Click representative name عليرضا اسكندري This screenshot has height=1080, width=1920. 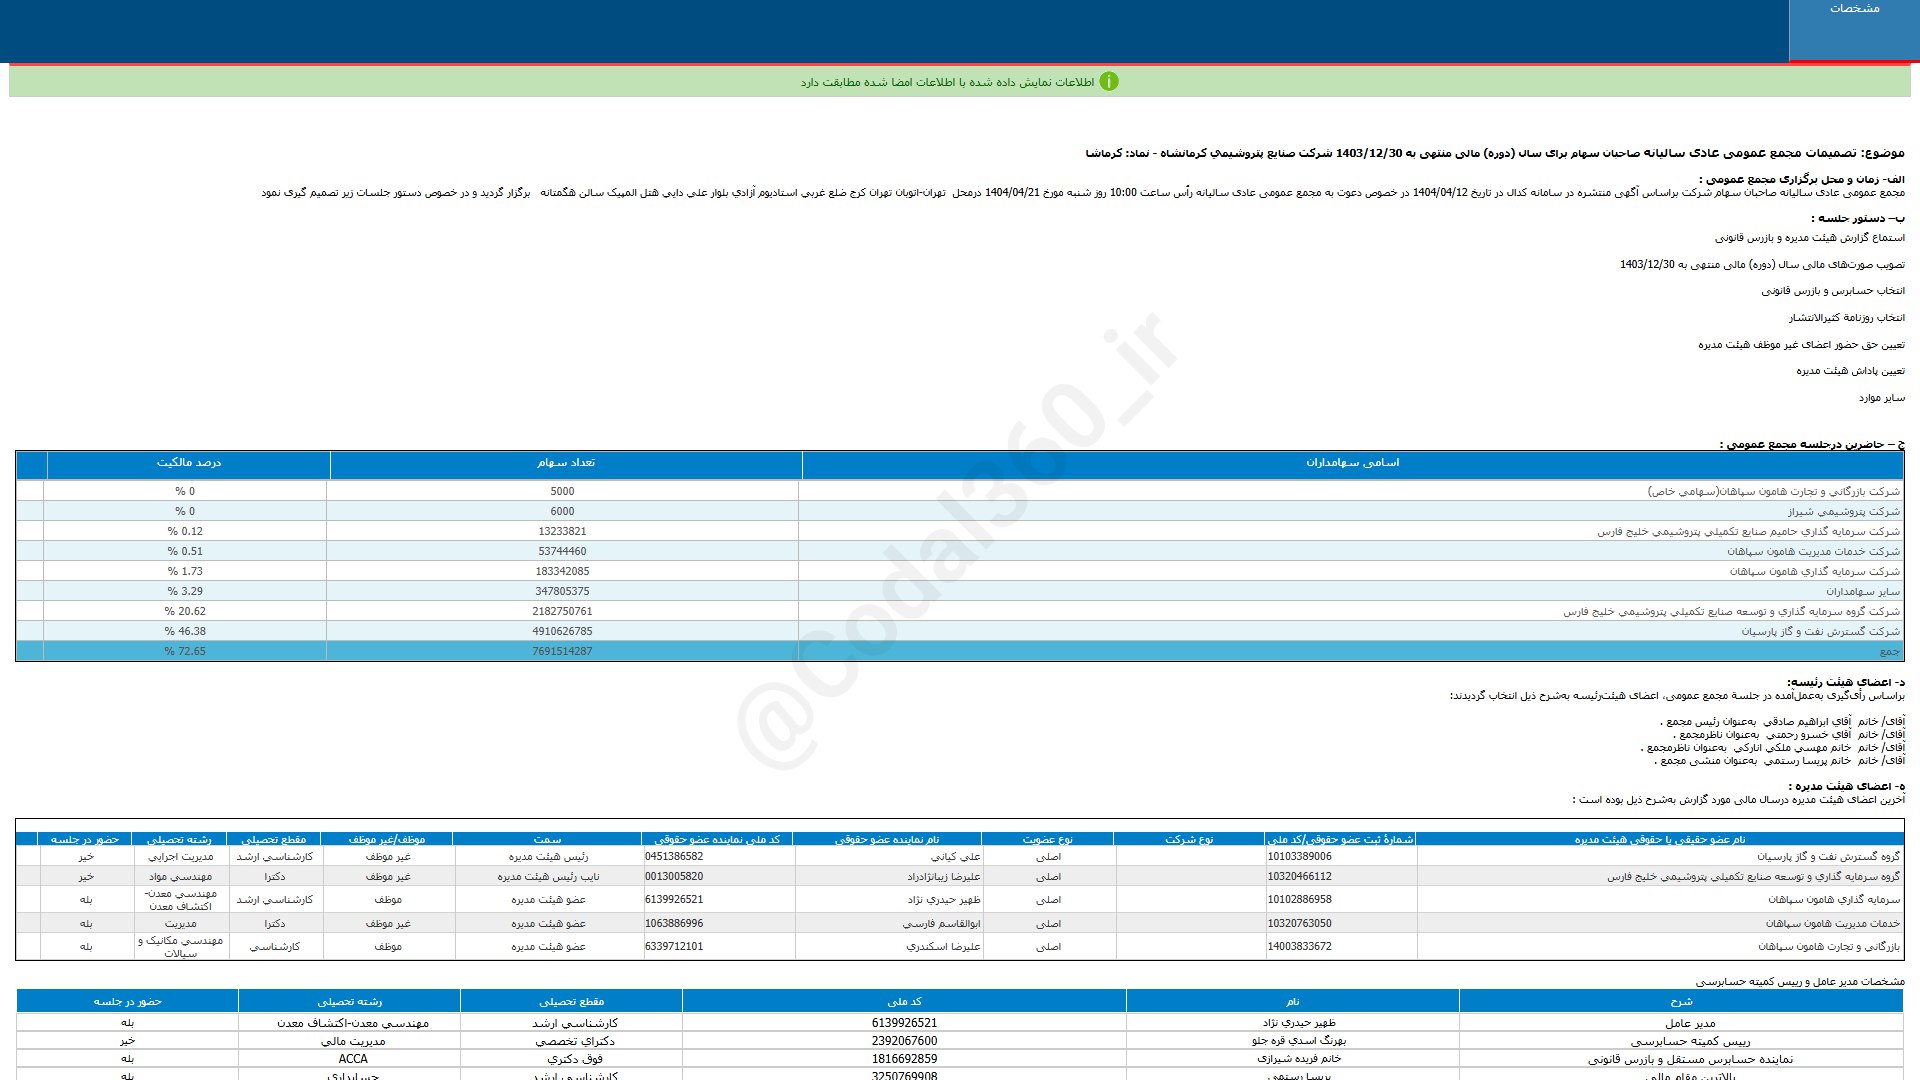pyautogui.click(x=943, y=946)
